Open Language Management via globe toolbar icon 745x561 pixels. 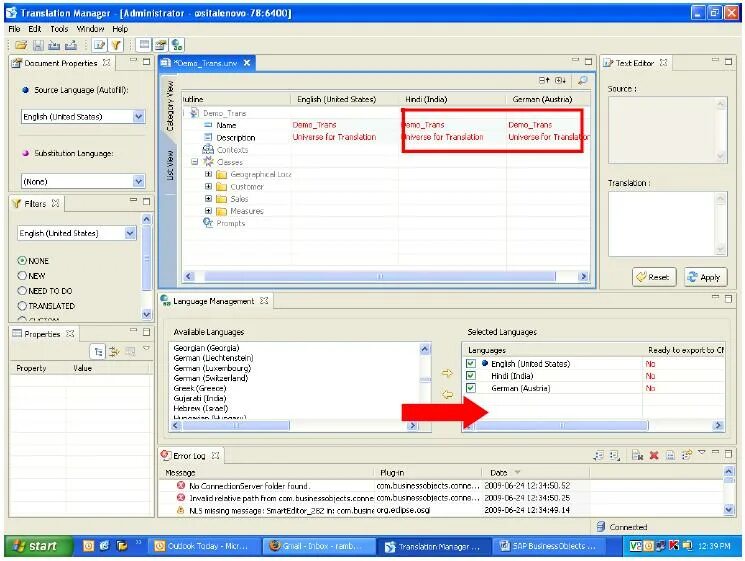pos(177,45)
